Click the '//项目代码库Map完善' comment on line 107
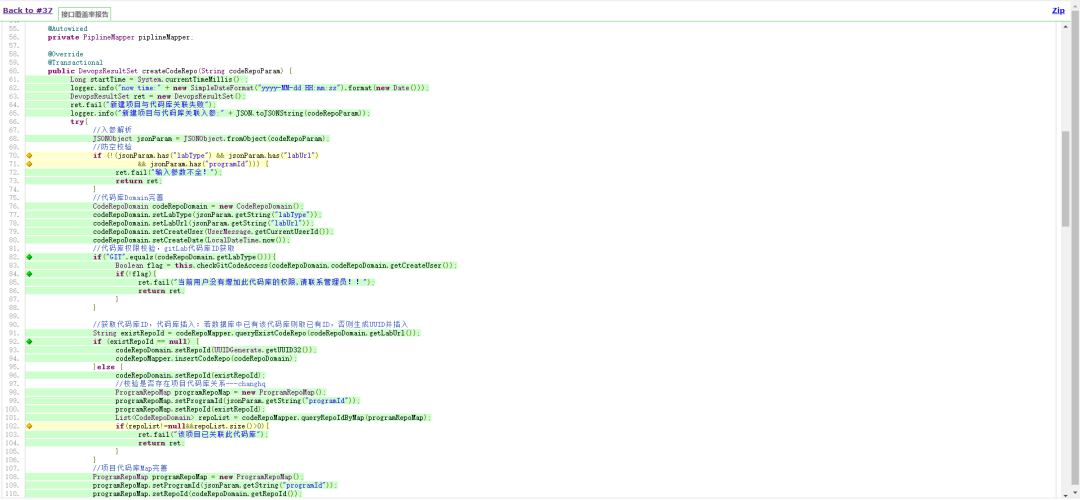The image size is (1080, 500). (x=129, y=468)
